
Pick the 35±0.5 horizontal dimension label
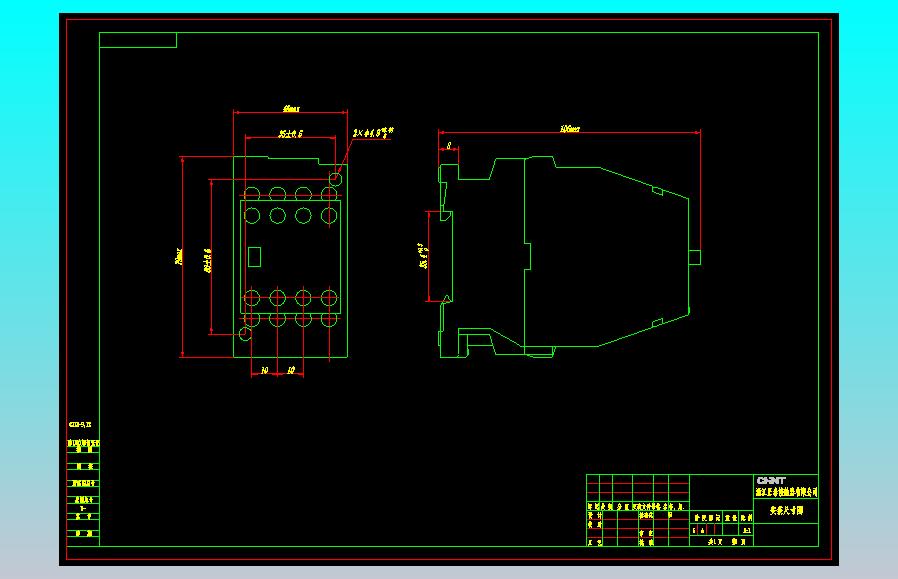coord(290,134)
